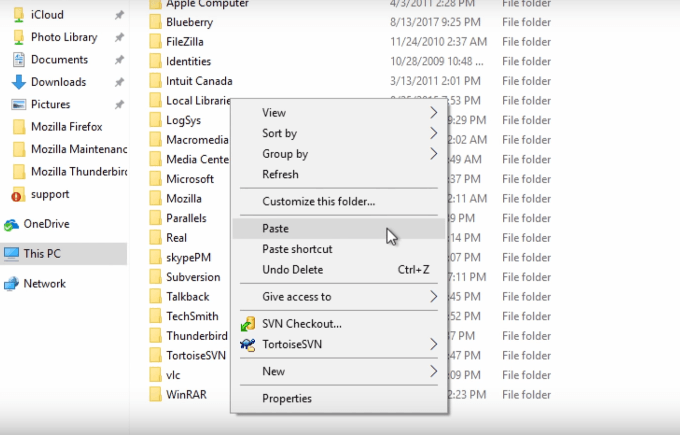Choose Customize this folder
680x435 pixels.
[338, 202]
